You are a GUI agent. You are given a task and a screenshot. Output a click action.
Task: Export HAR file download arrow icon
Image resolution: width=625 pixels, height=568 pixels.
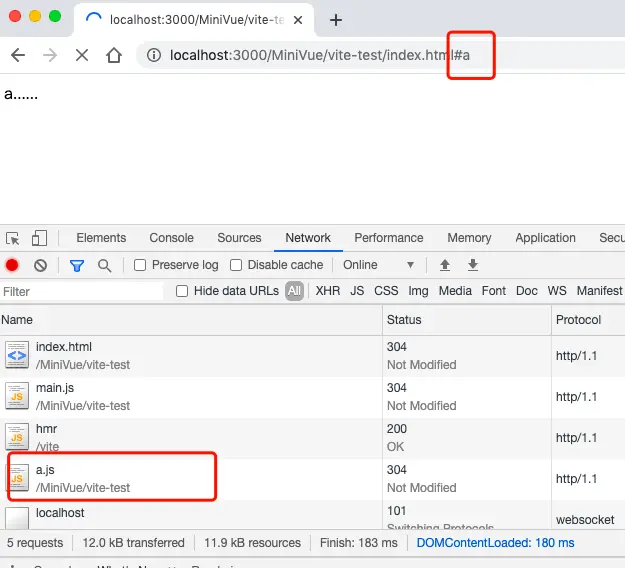[x=473, y=265]
